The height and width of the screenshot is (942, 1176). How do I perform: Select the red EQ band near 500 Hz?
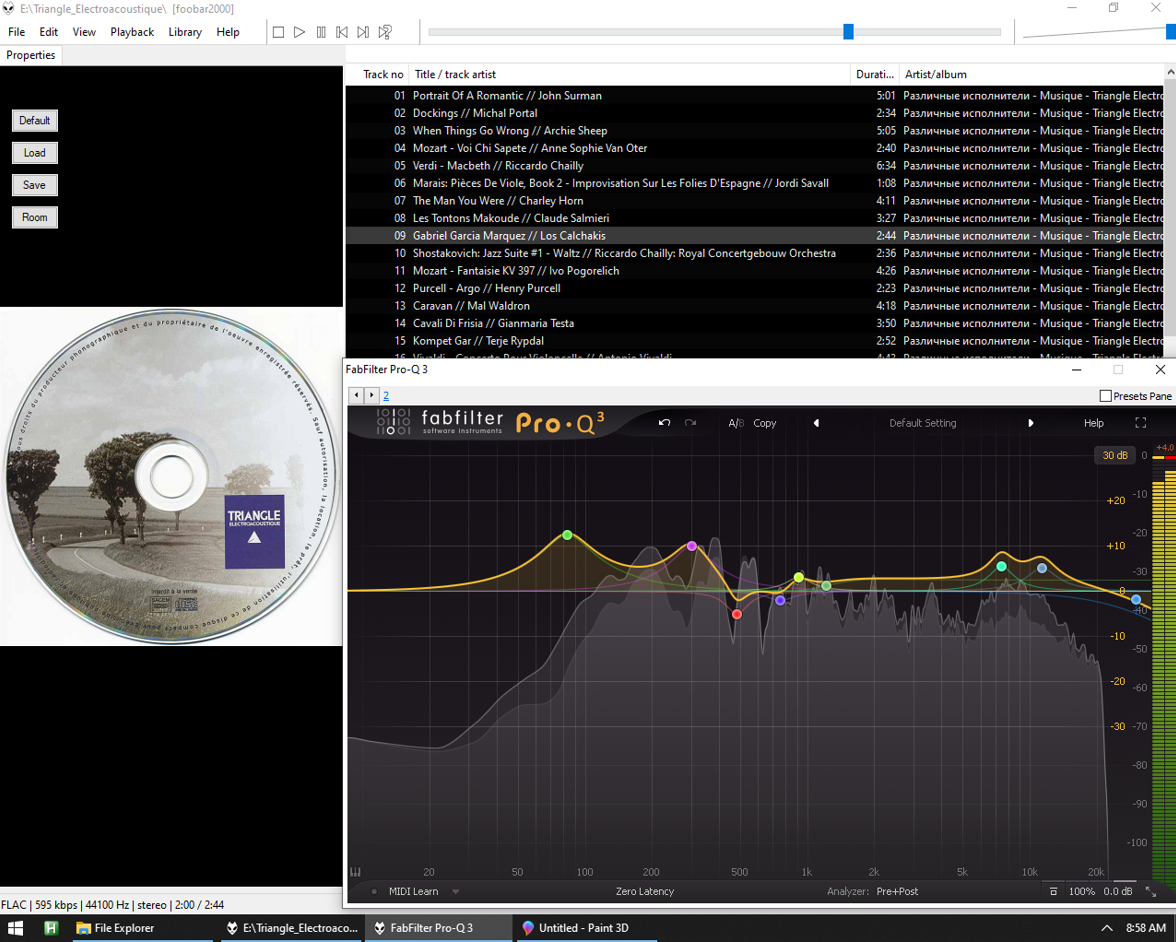736,614
